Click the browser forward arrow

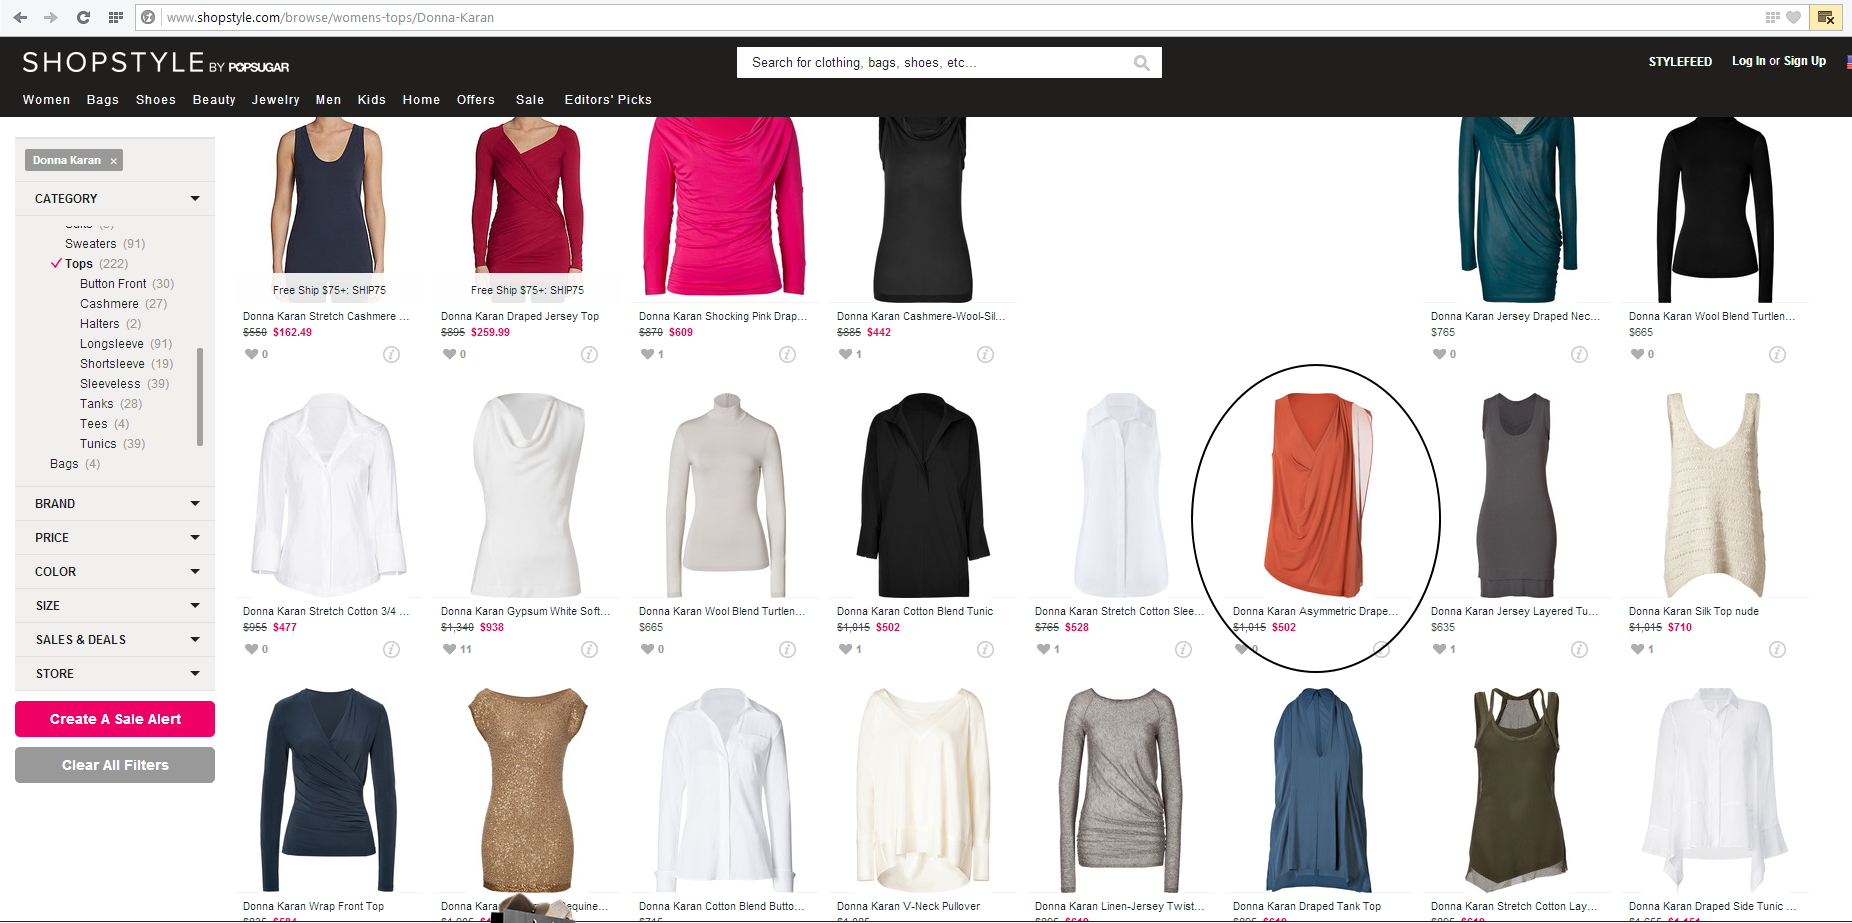coord(51,17)
